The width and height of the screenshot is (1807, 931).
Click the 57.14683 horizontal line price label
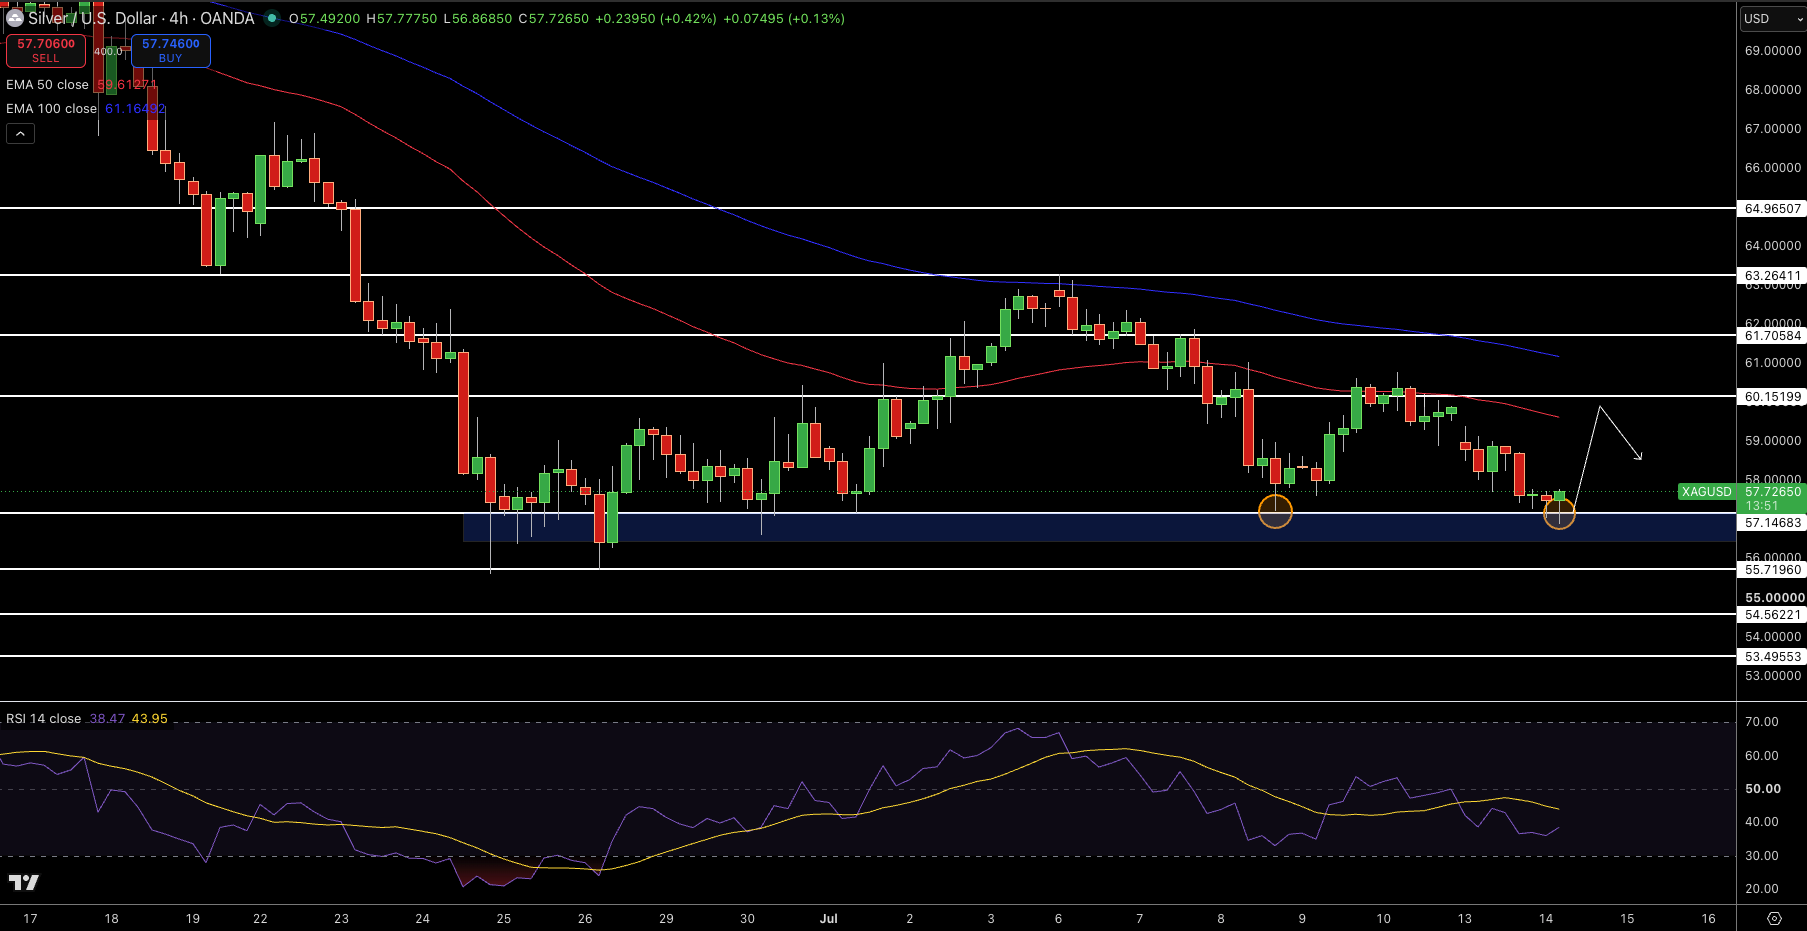click(1773, 523)
